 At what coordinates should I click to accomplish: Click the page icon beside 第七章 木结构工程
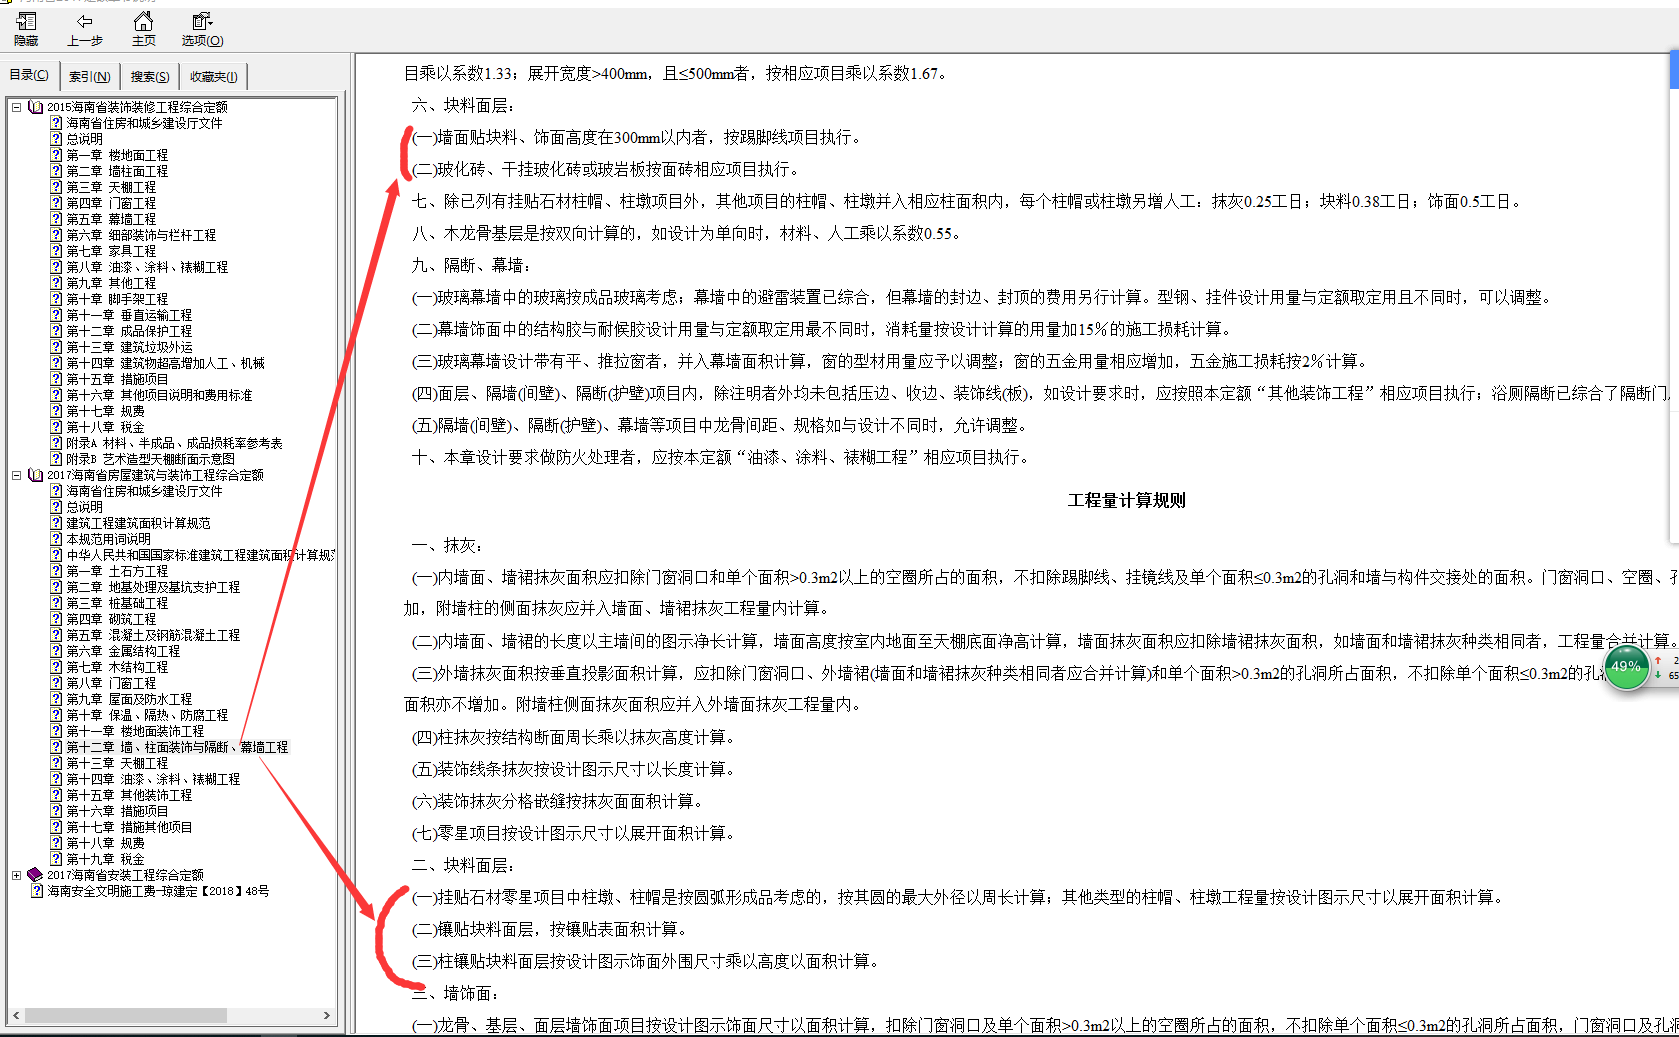pyautogui.click(x=57, y=667)
